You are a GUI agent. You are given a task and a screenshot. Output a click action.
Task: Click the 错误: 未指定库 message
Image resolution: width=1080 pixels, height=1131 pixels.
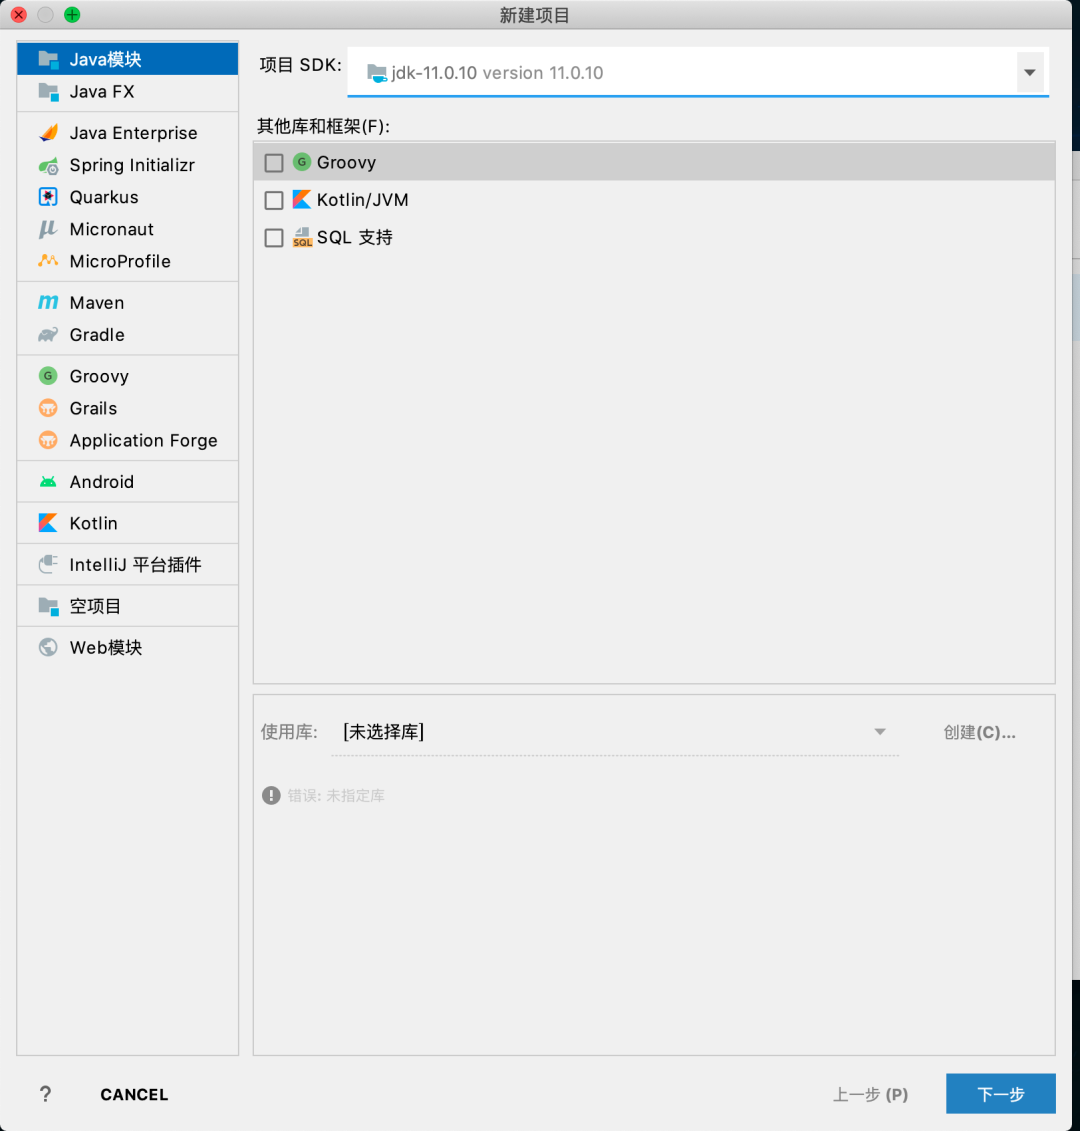(336, 796)
